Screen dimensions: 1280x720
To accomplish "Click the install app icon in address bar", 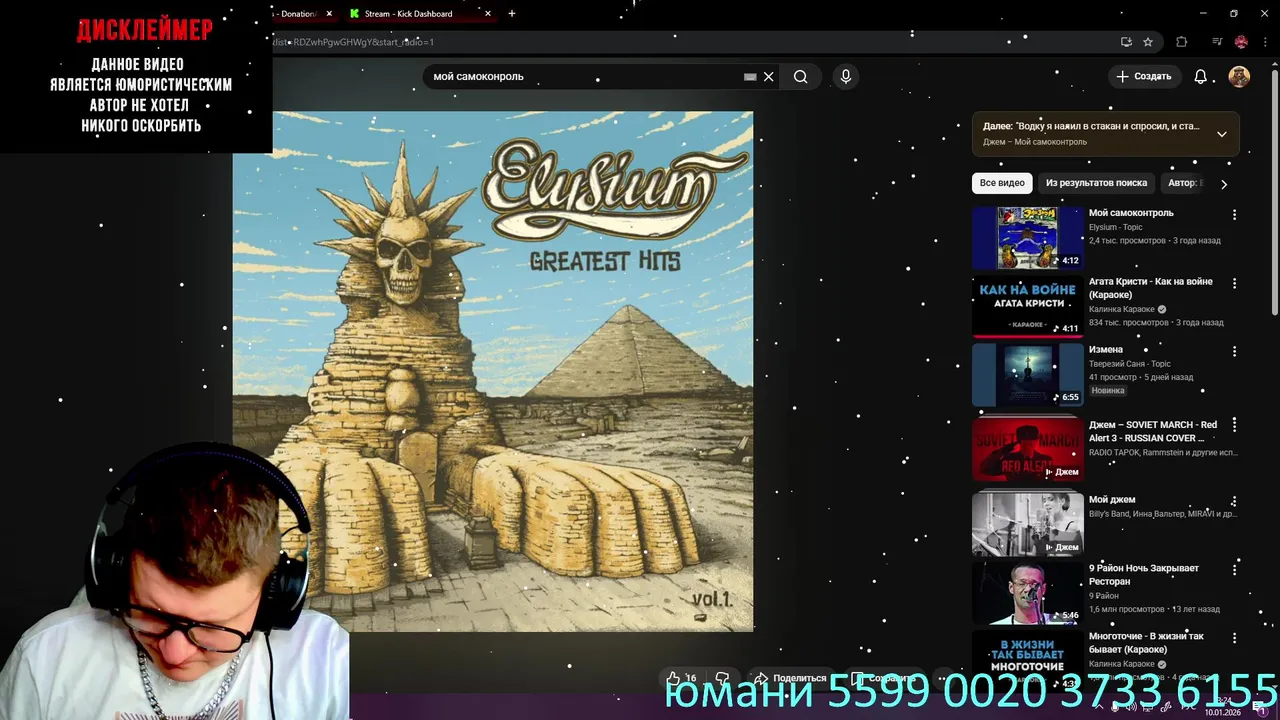I will [x=1126, y=42].
